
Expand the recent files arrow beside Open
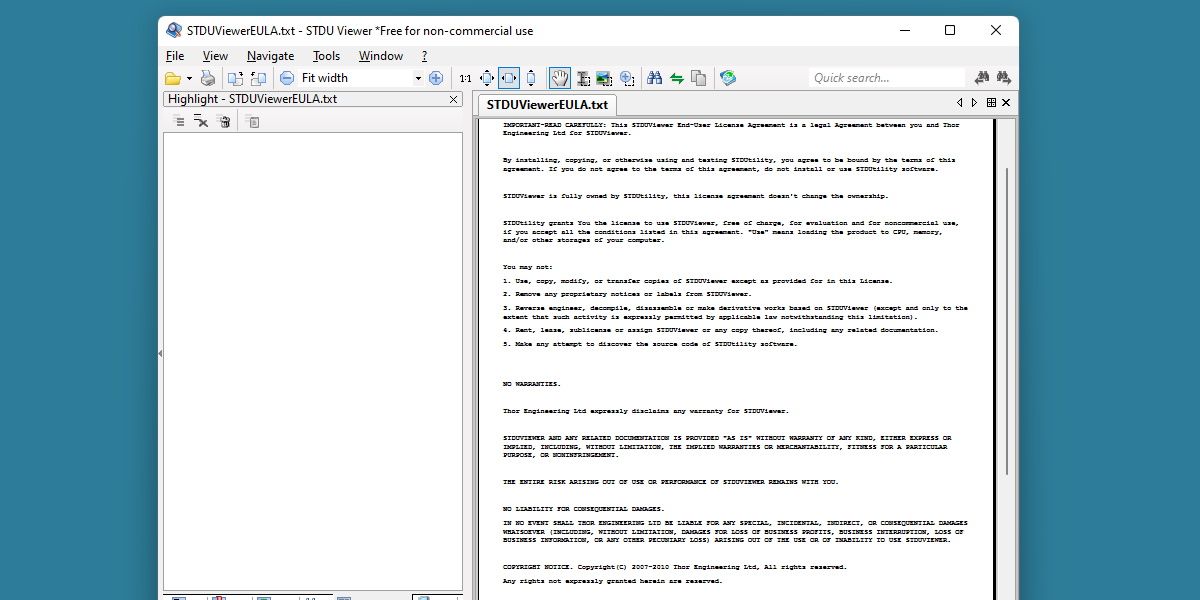[188, 78]
